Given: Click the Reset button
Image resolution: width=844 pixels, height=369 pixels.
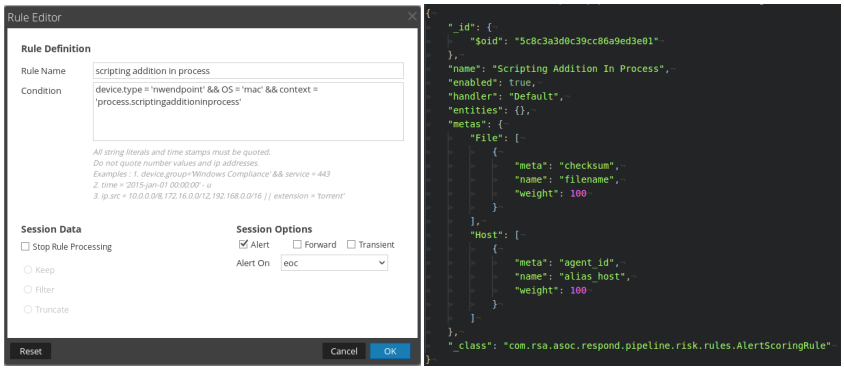Looking at the screenshot, I should tap(31, 351).
